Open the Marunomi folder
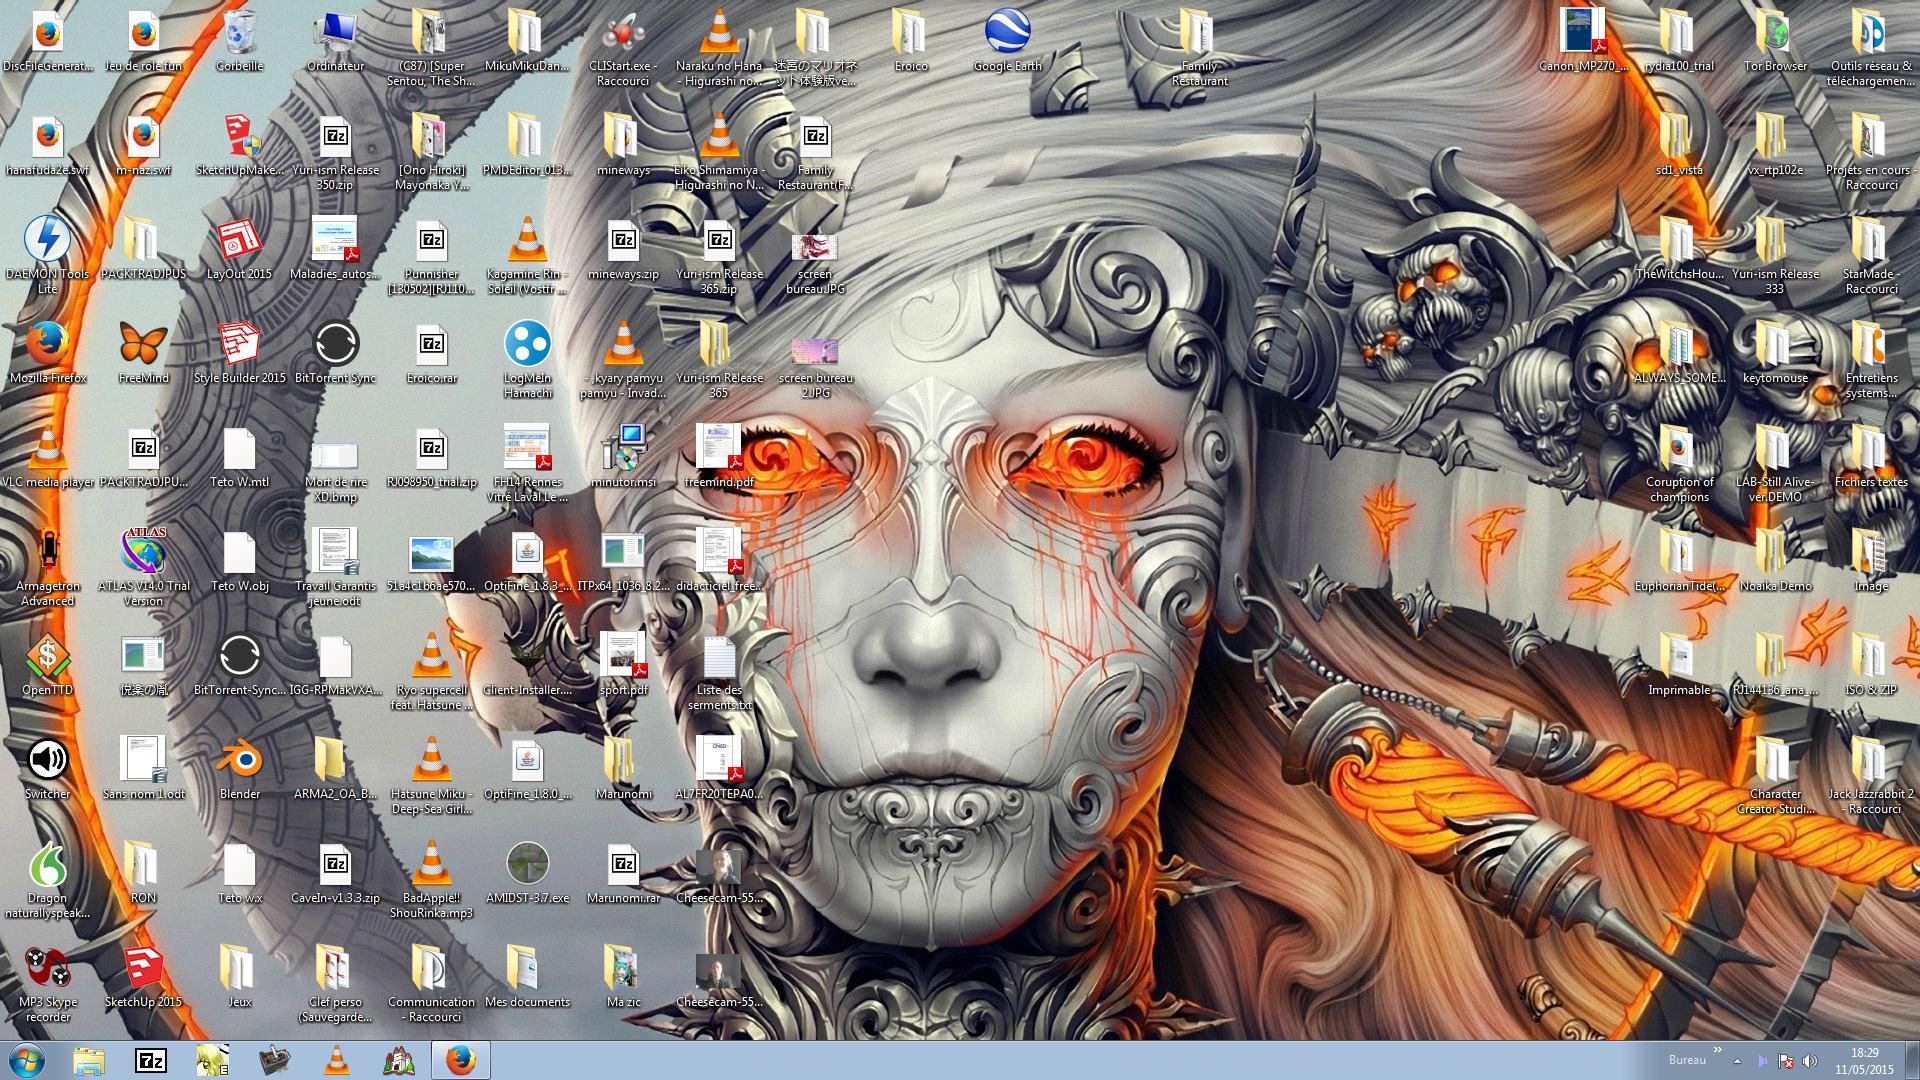The width and height of the screenshot is (1920, 1080). (x=623, y=768)
